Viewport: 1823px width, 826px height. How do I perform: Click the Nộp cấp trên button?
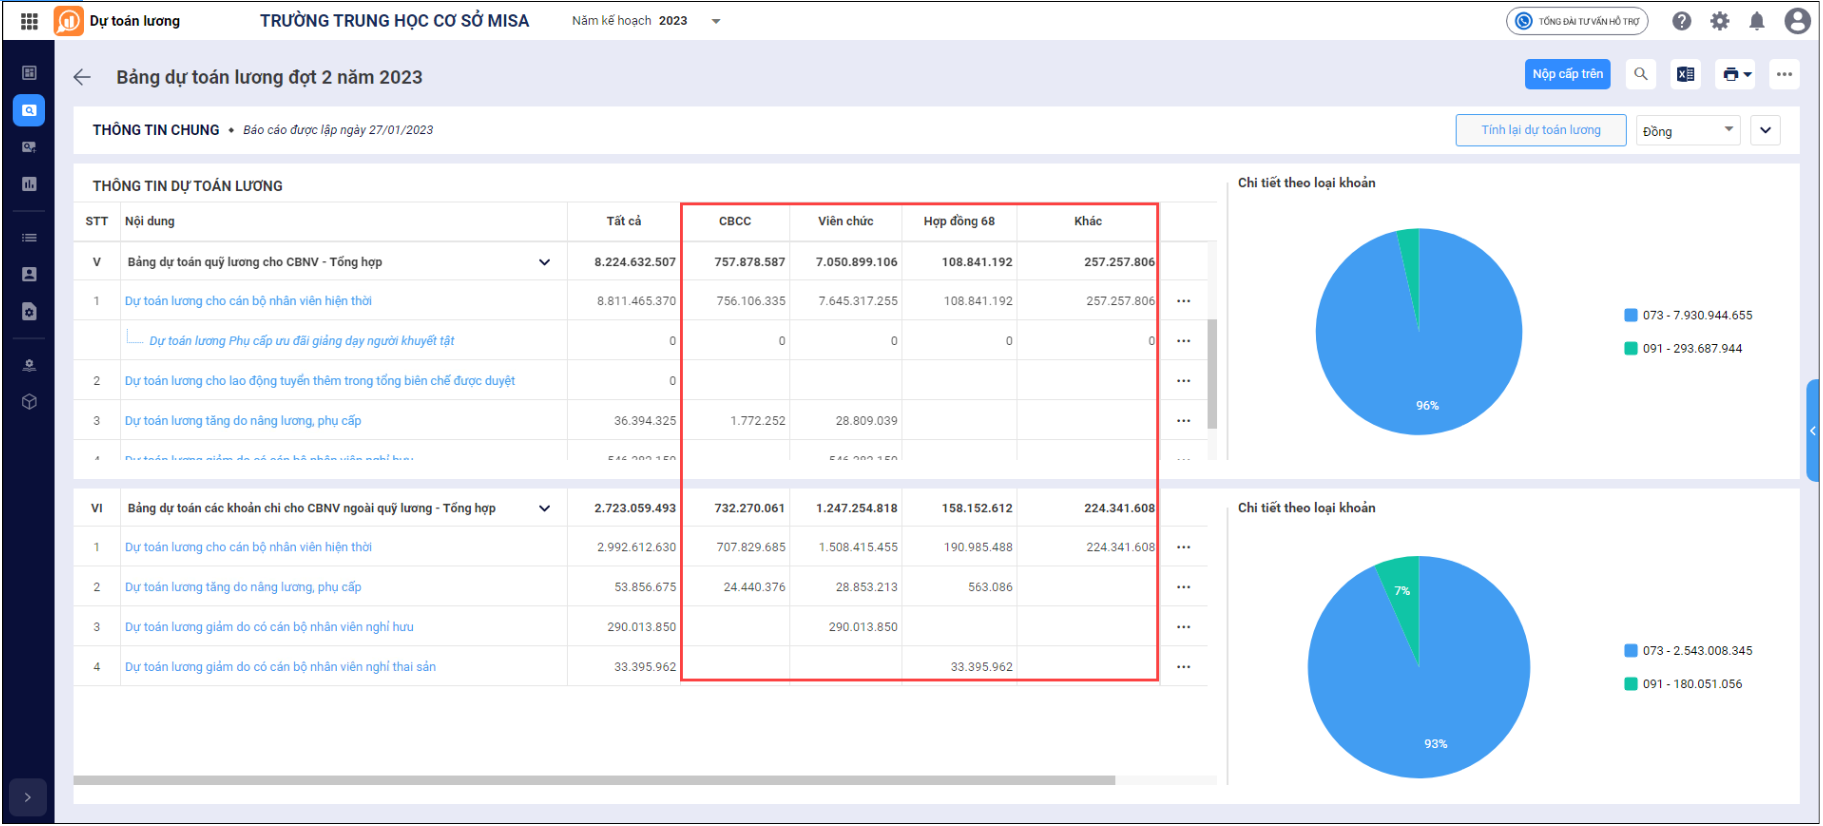pyautogui.click(x=1567, y=74)
